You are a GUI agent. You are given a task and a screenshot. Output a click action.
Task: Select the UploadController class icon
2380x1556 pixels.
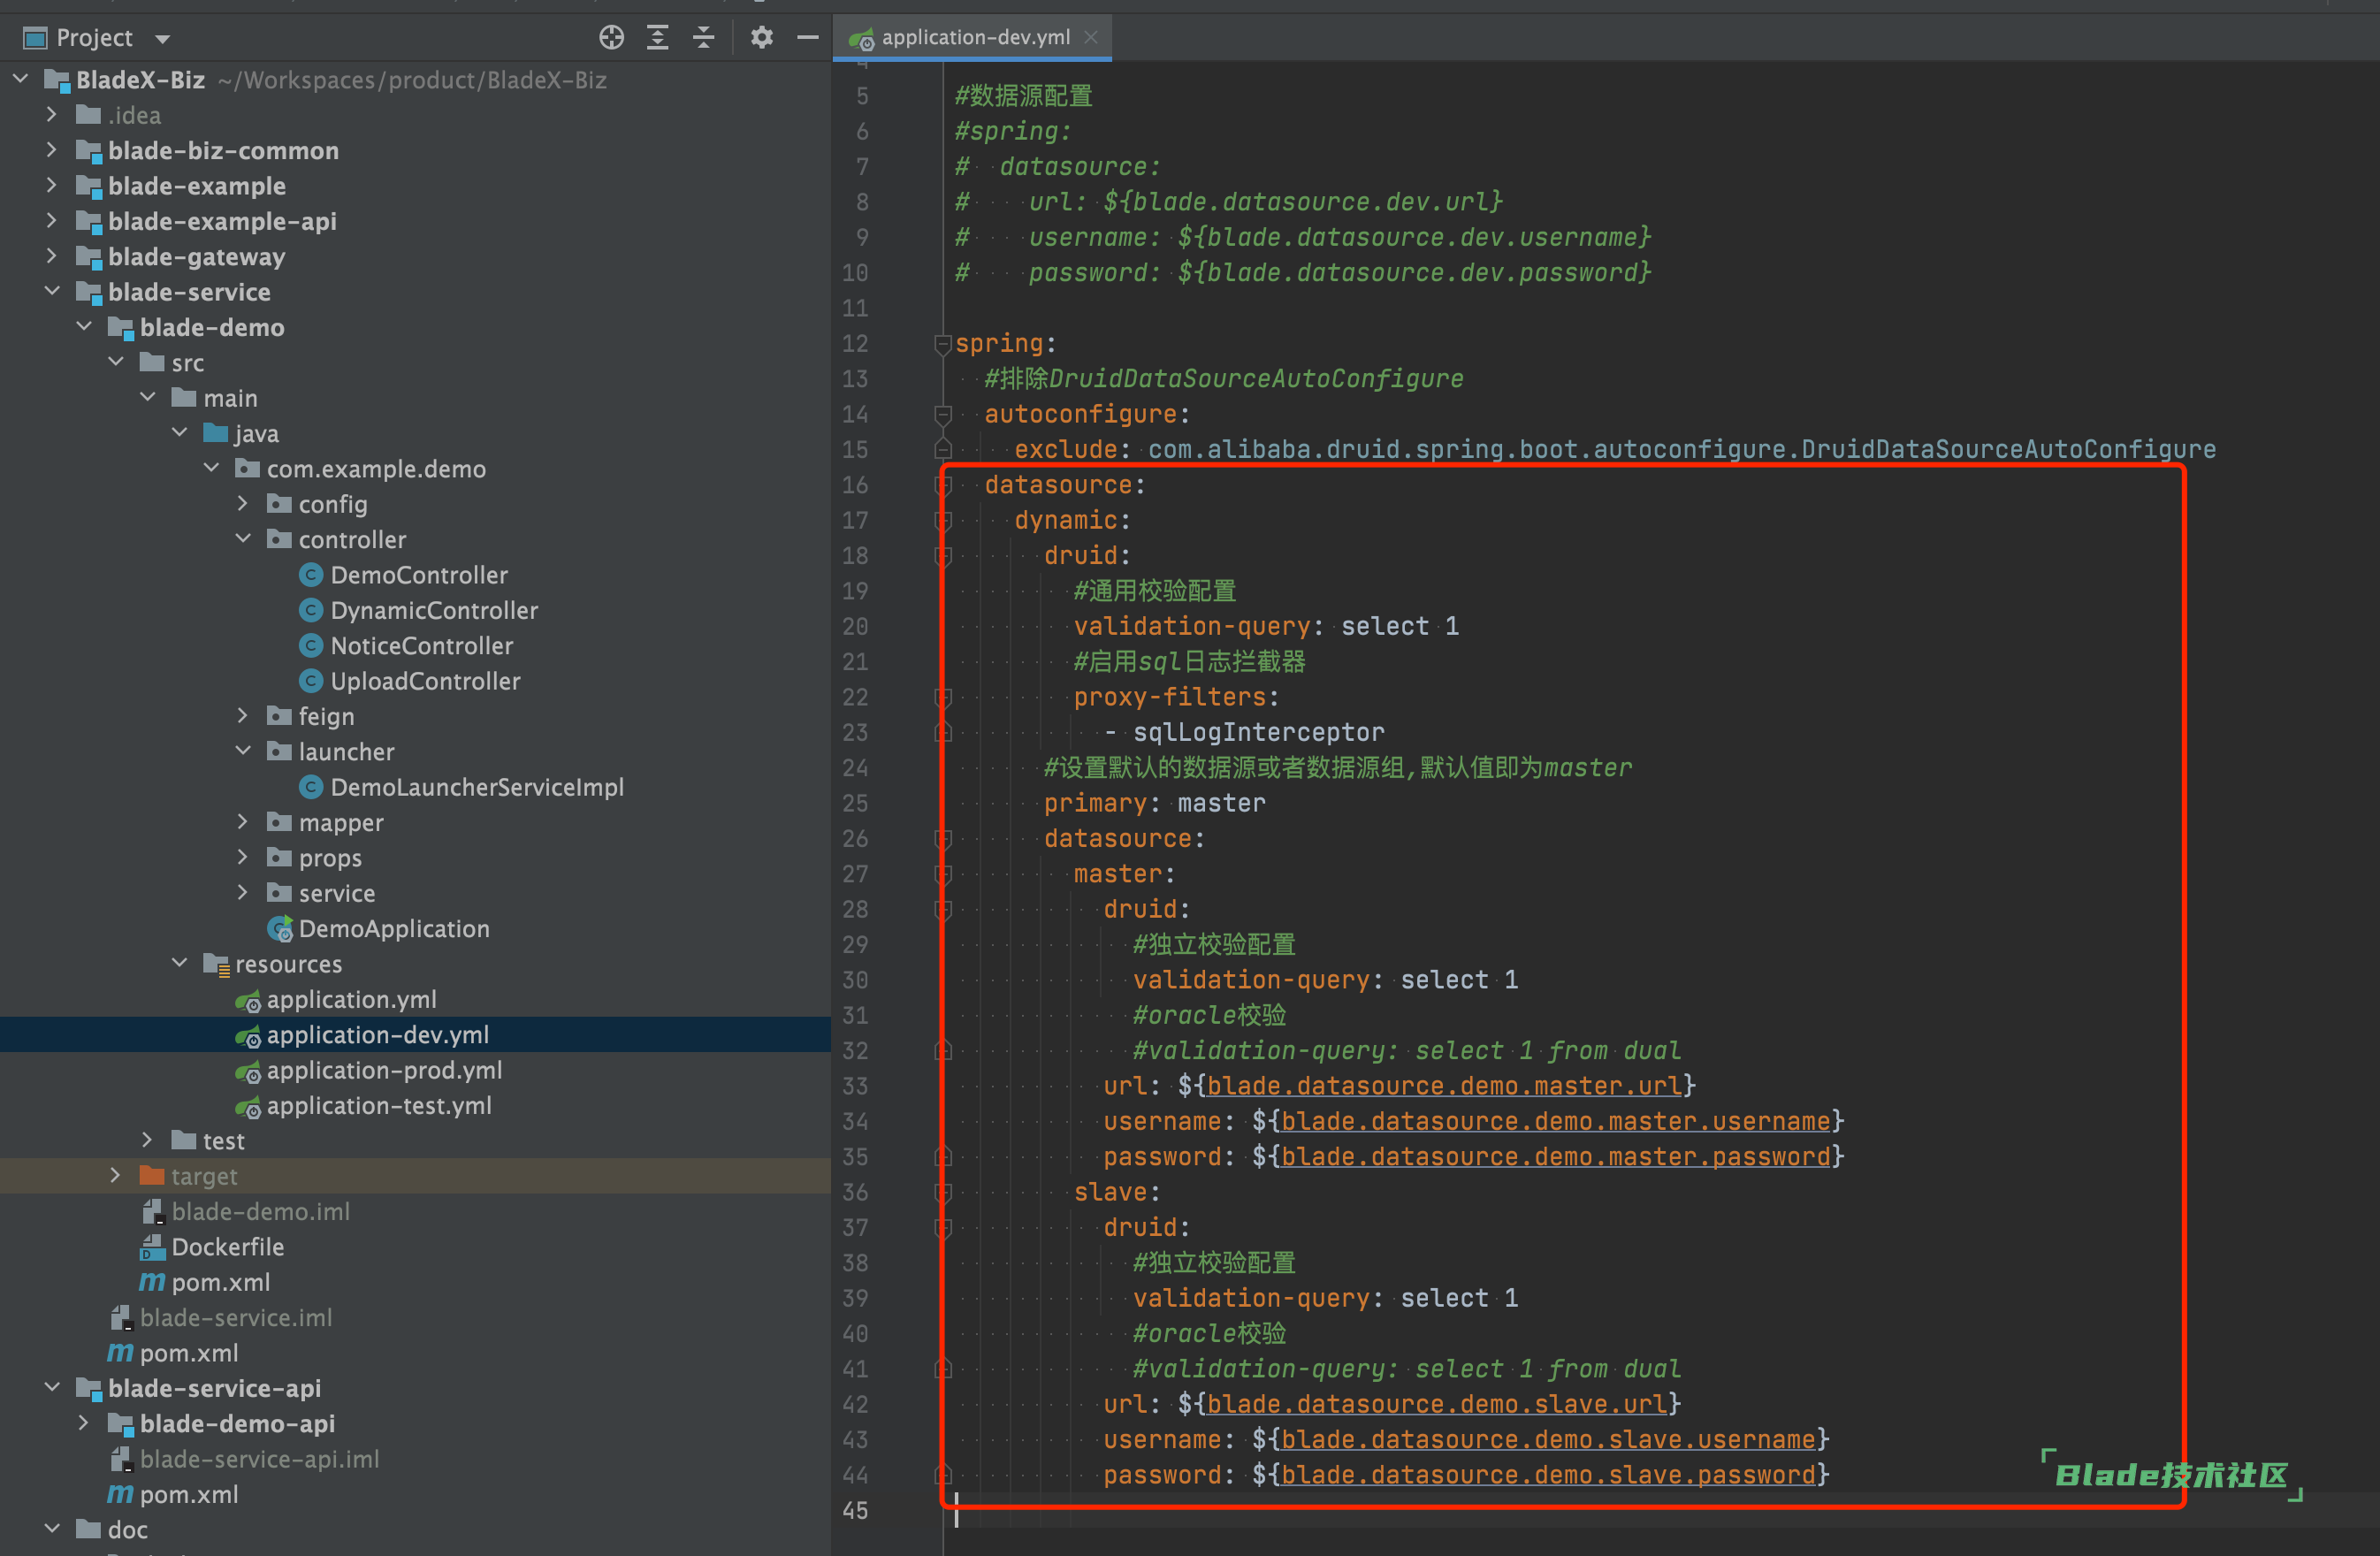(311, 680)
